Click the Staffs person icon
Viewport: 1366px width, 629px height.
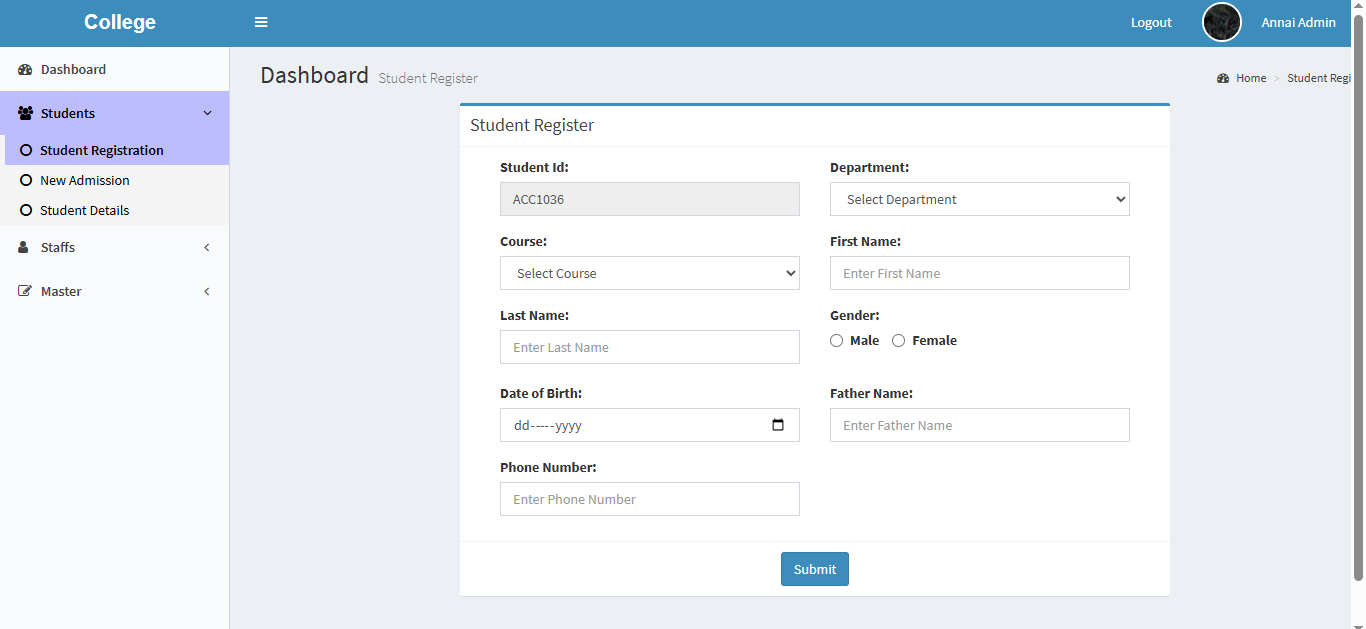click(24, 247)
